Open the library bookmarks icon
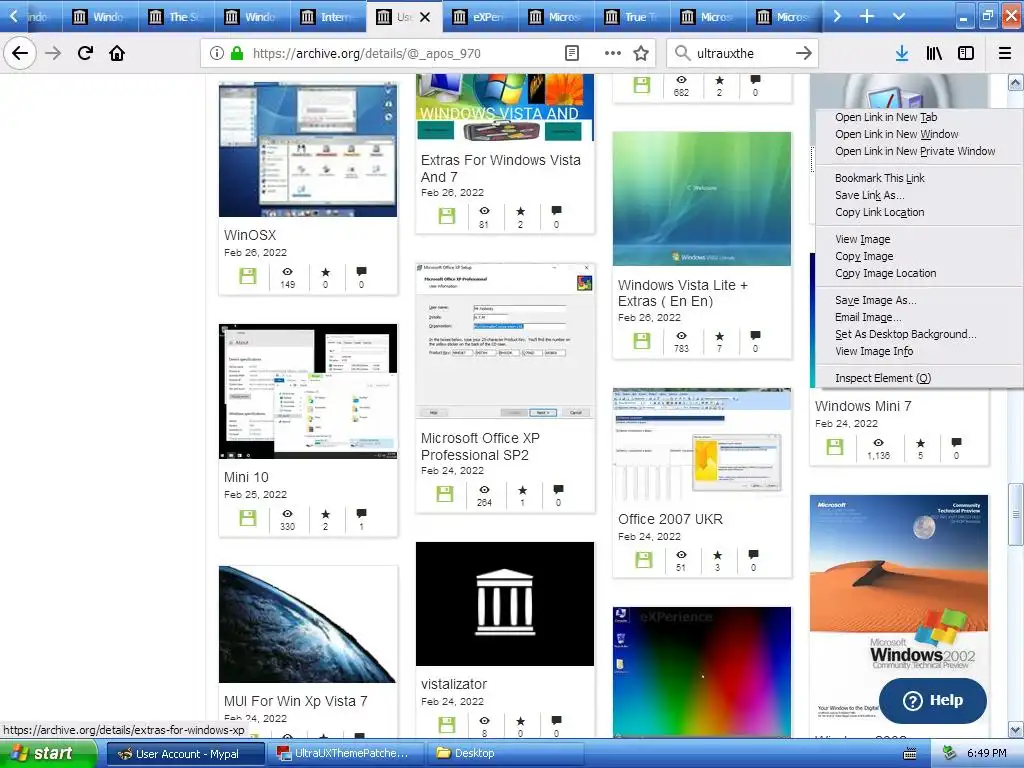 coord(934,54)
